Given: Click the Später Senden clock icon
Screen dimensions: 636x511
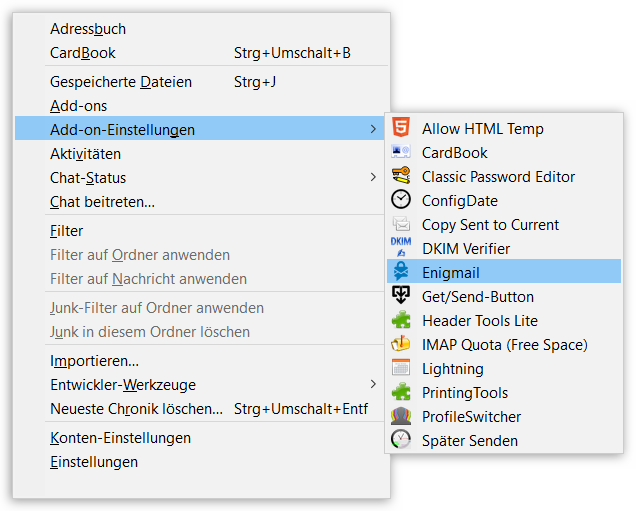Looking at the screenshot, I should [401, 440].
